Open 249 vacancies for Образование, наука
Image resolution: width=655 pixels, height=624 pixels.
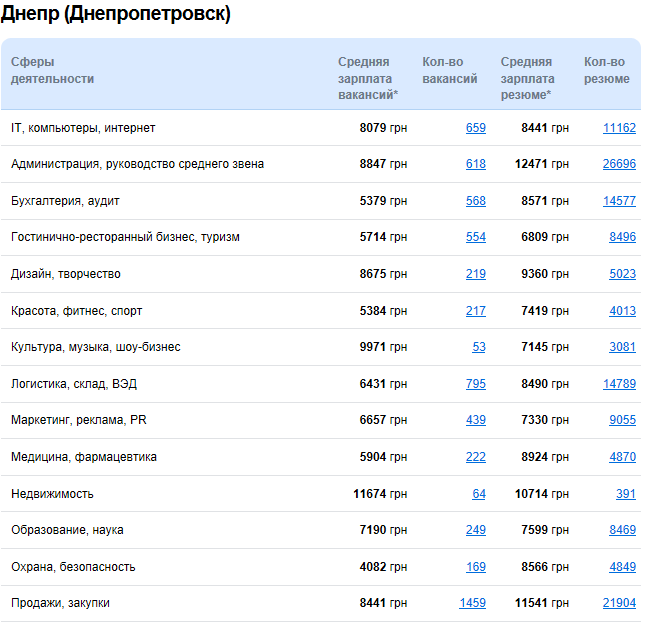point(475,530)
